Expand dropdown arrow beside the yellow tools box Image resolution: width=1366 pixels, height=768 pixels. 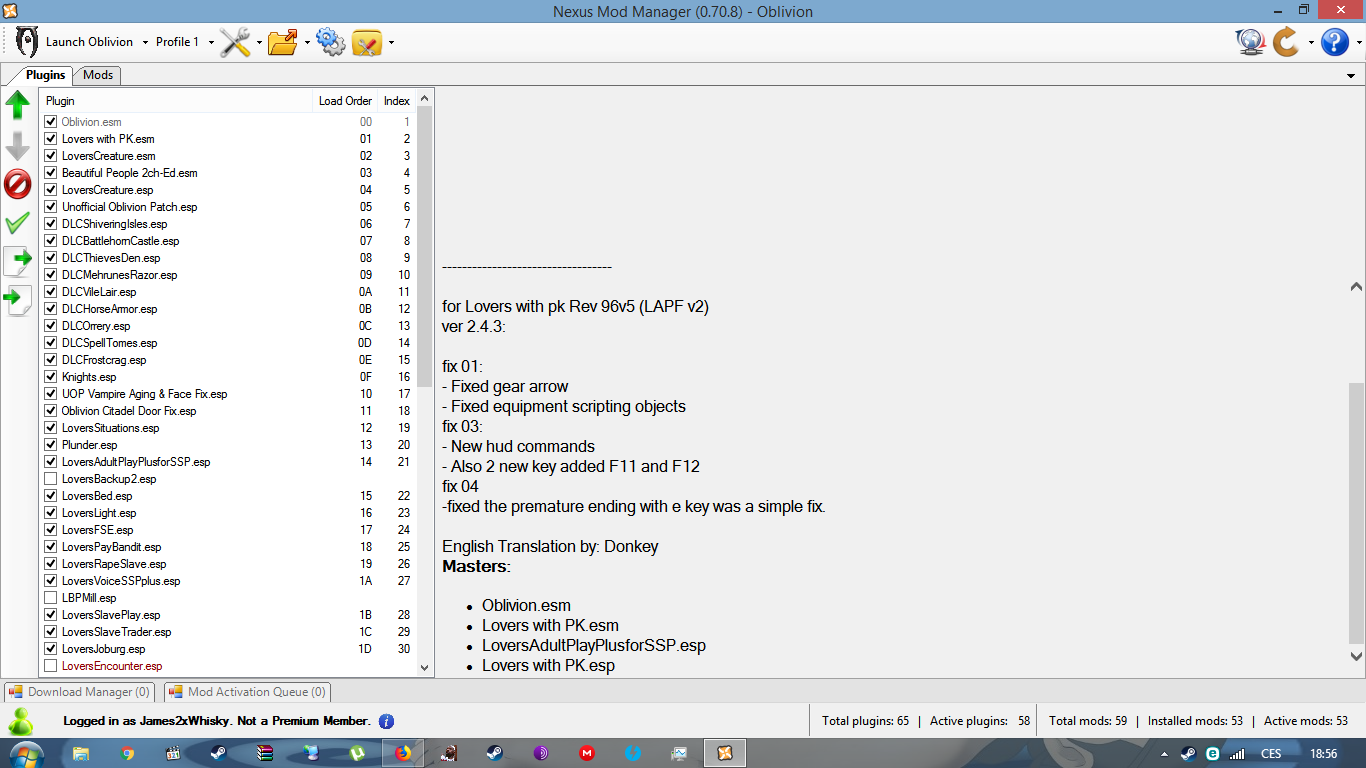click(x=391, y=43)
